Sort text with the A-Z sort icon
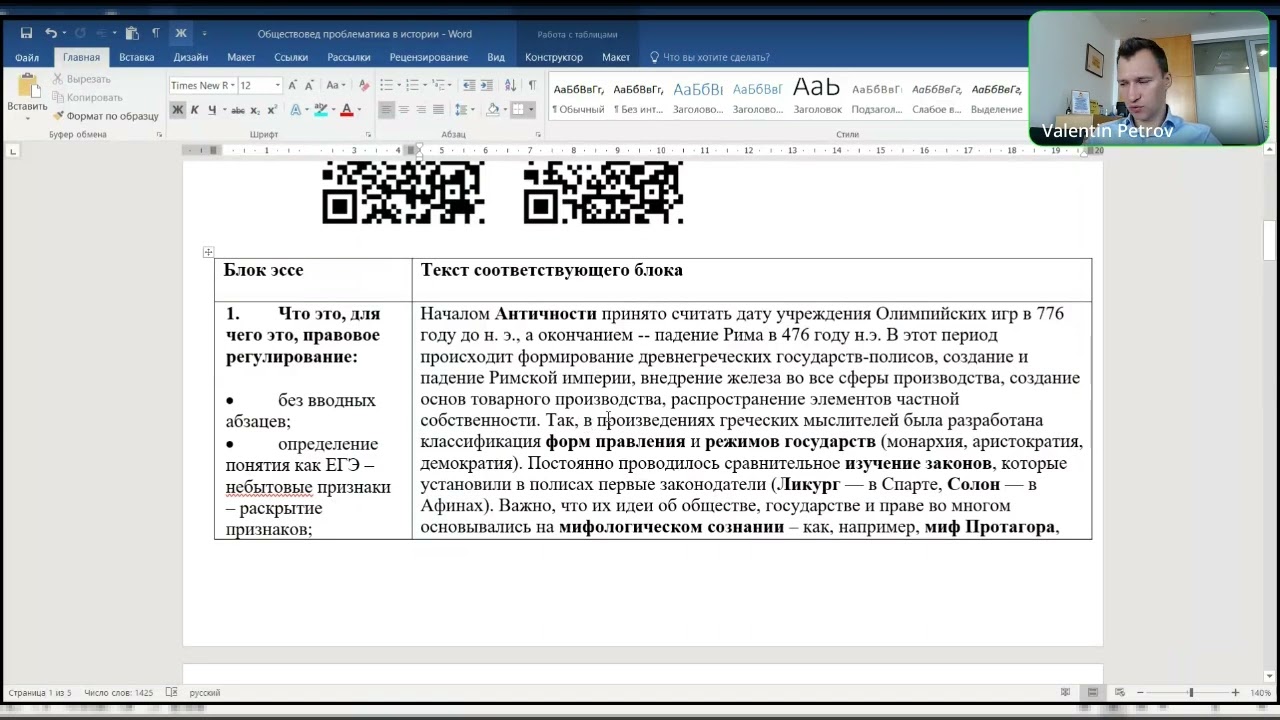1280x720 pixels. (508, 85)
